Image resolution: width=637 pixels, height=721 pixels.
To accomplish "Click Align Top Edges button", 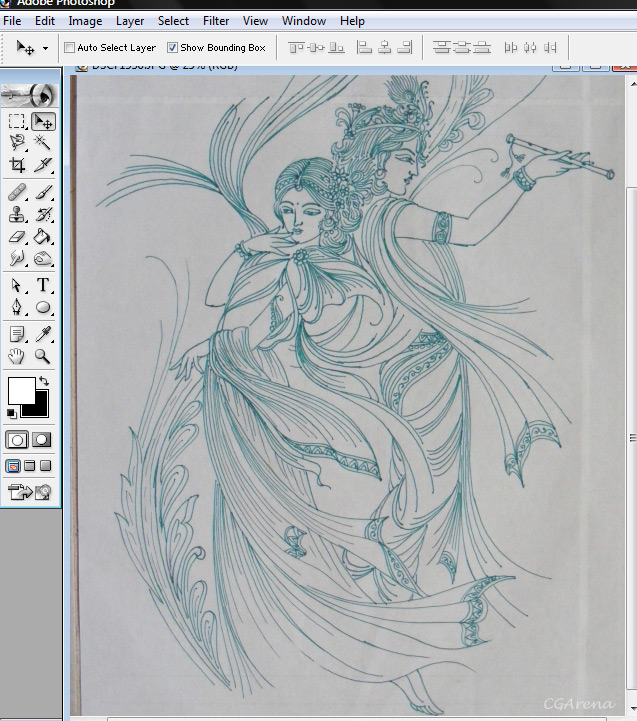I will tap(296, 47).
